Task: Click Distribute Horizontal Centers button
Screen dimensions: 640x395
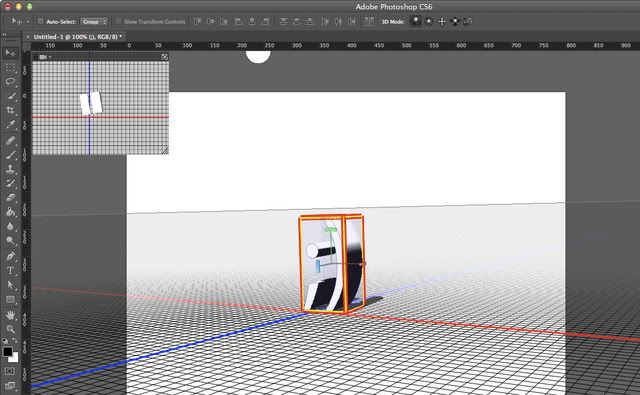Action: [x=338, y=21]
